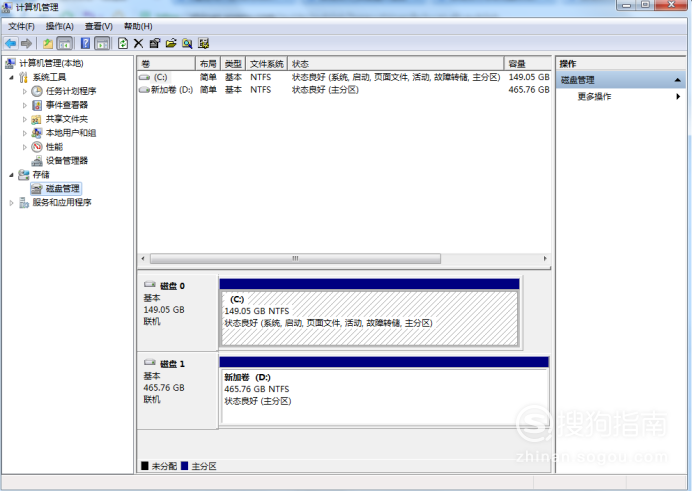Open the 文件(F) menu

[21, 26]
